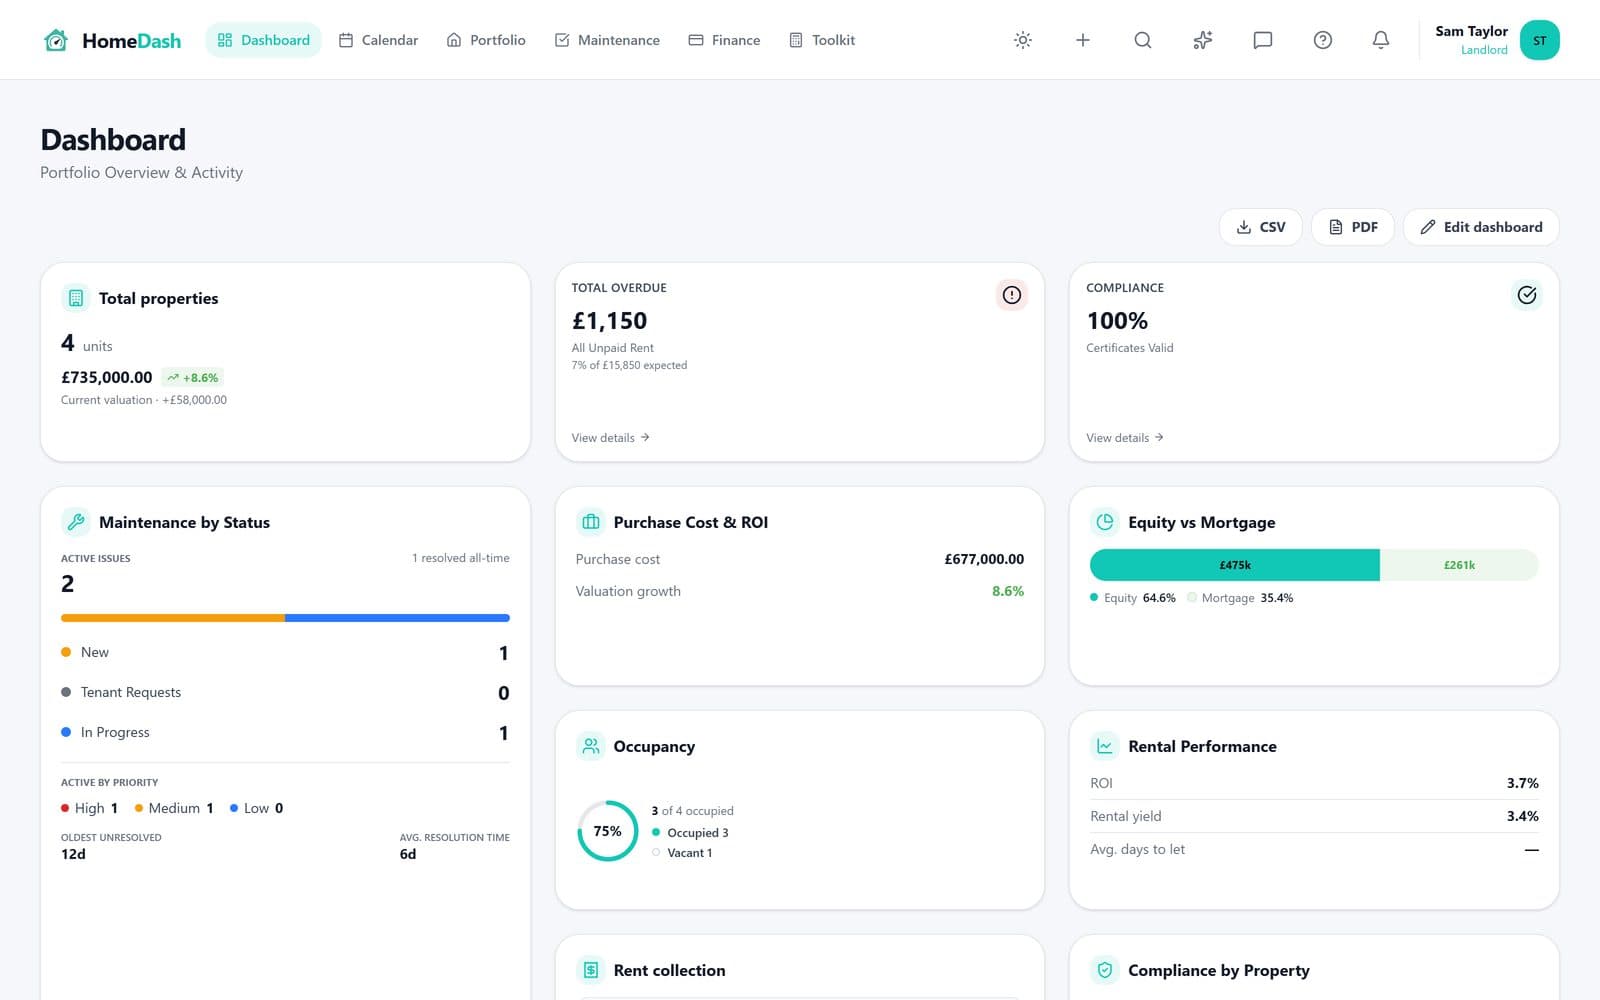Export dashboard as PDF

1352,227
